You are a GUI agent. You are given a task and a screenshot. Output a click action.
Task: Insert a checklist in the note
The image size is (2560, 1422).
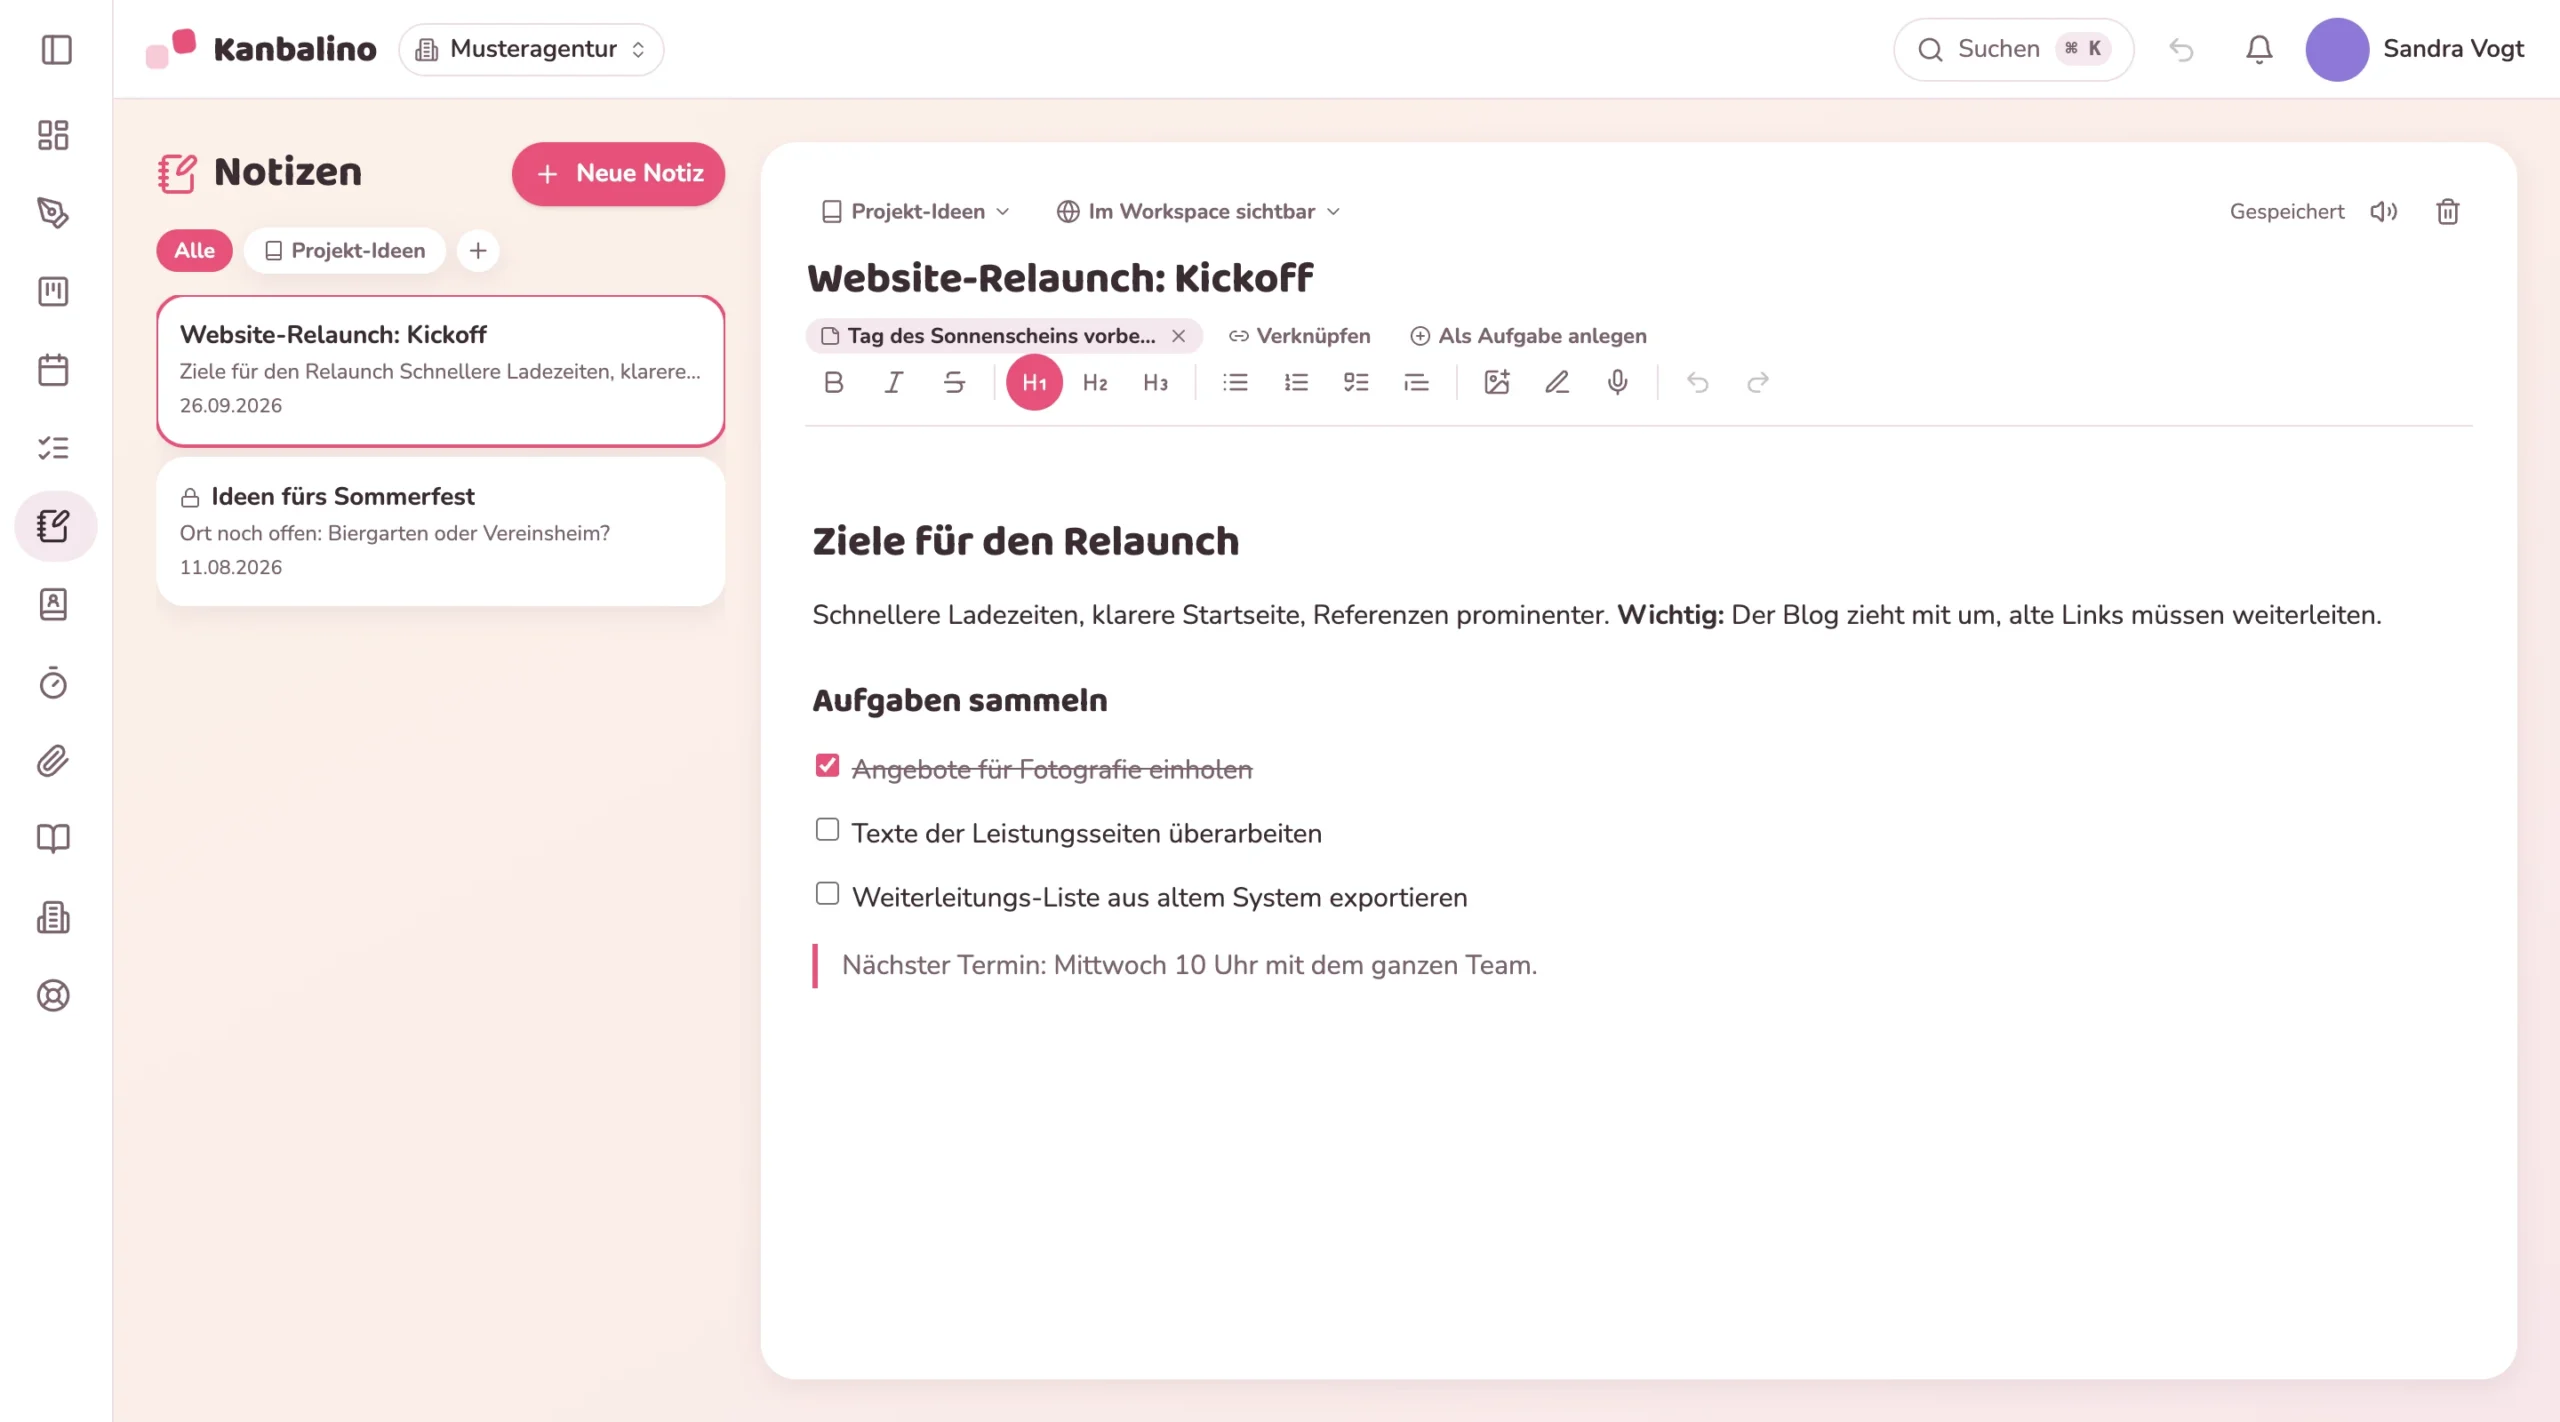click(1356, 382)
